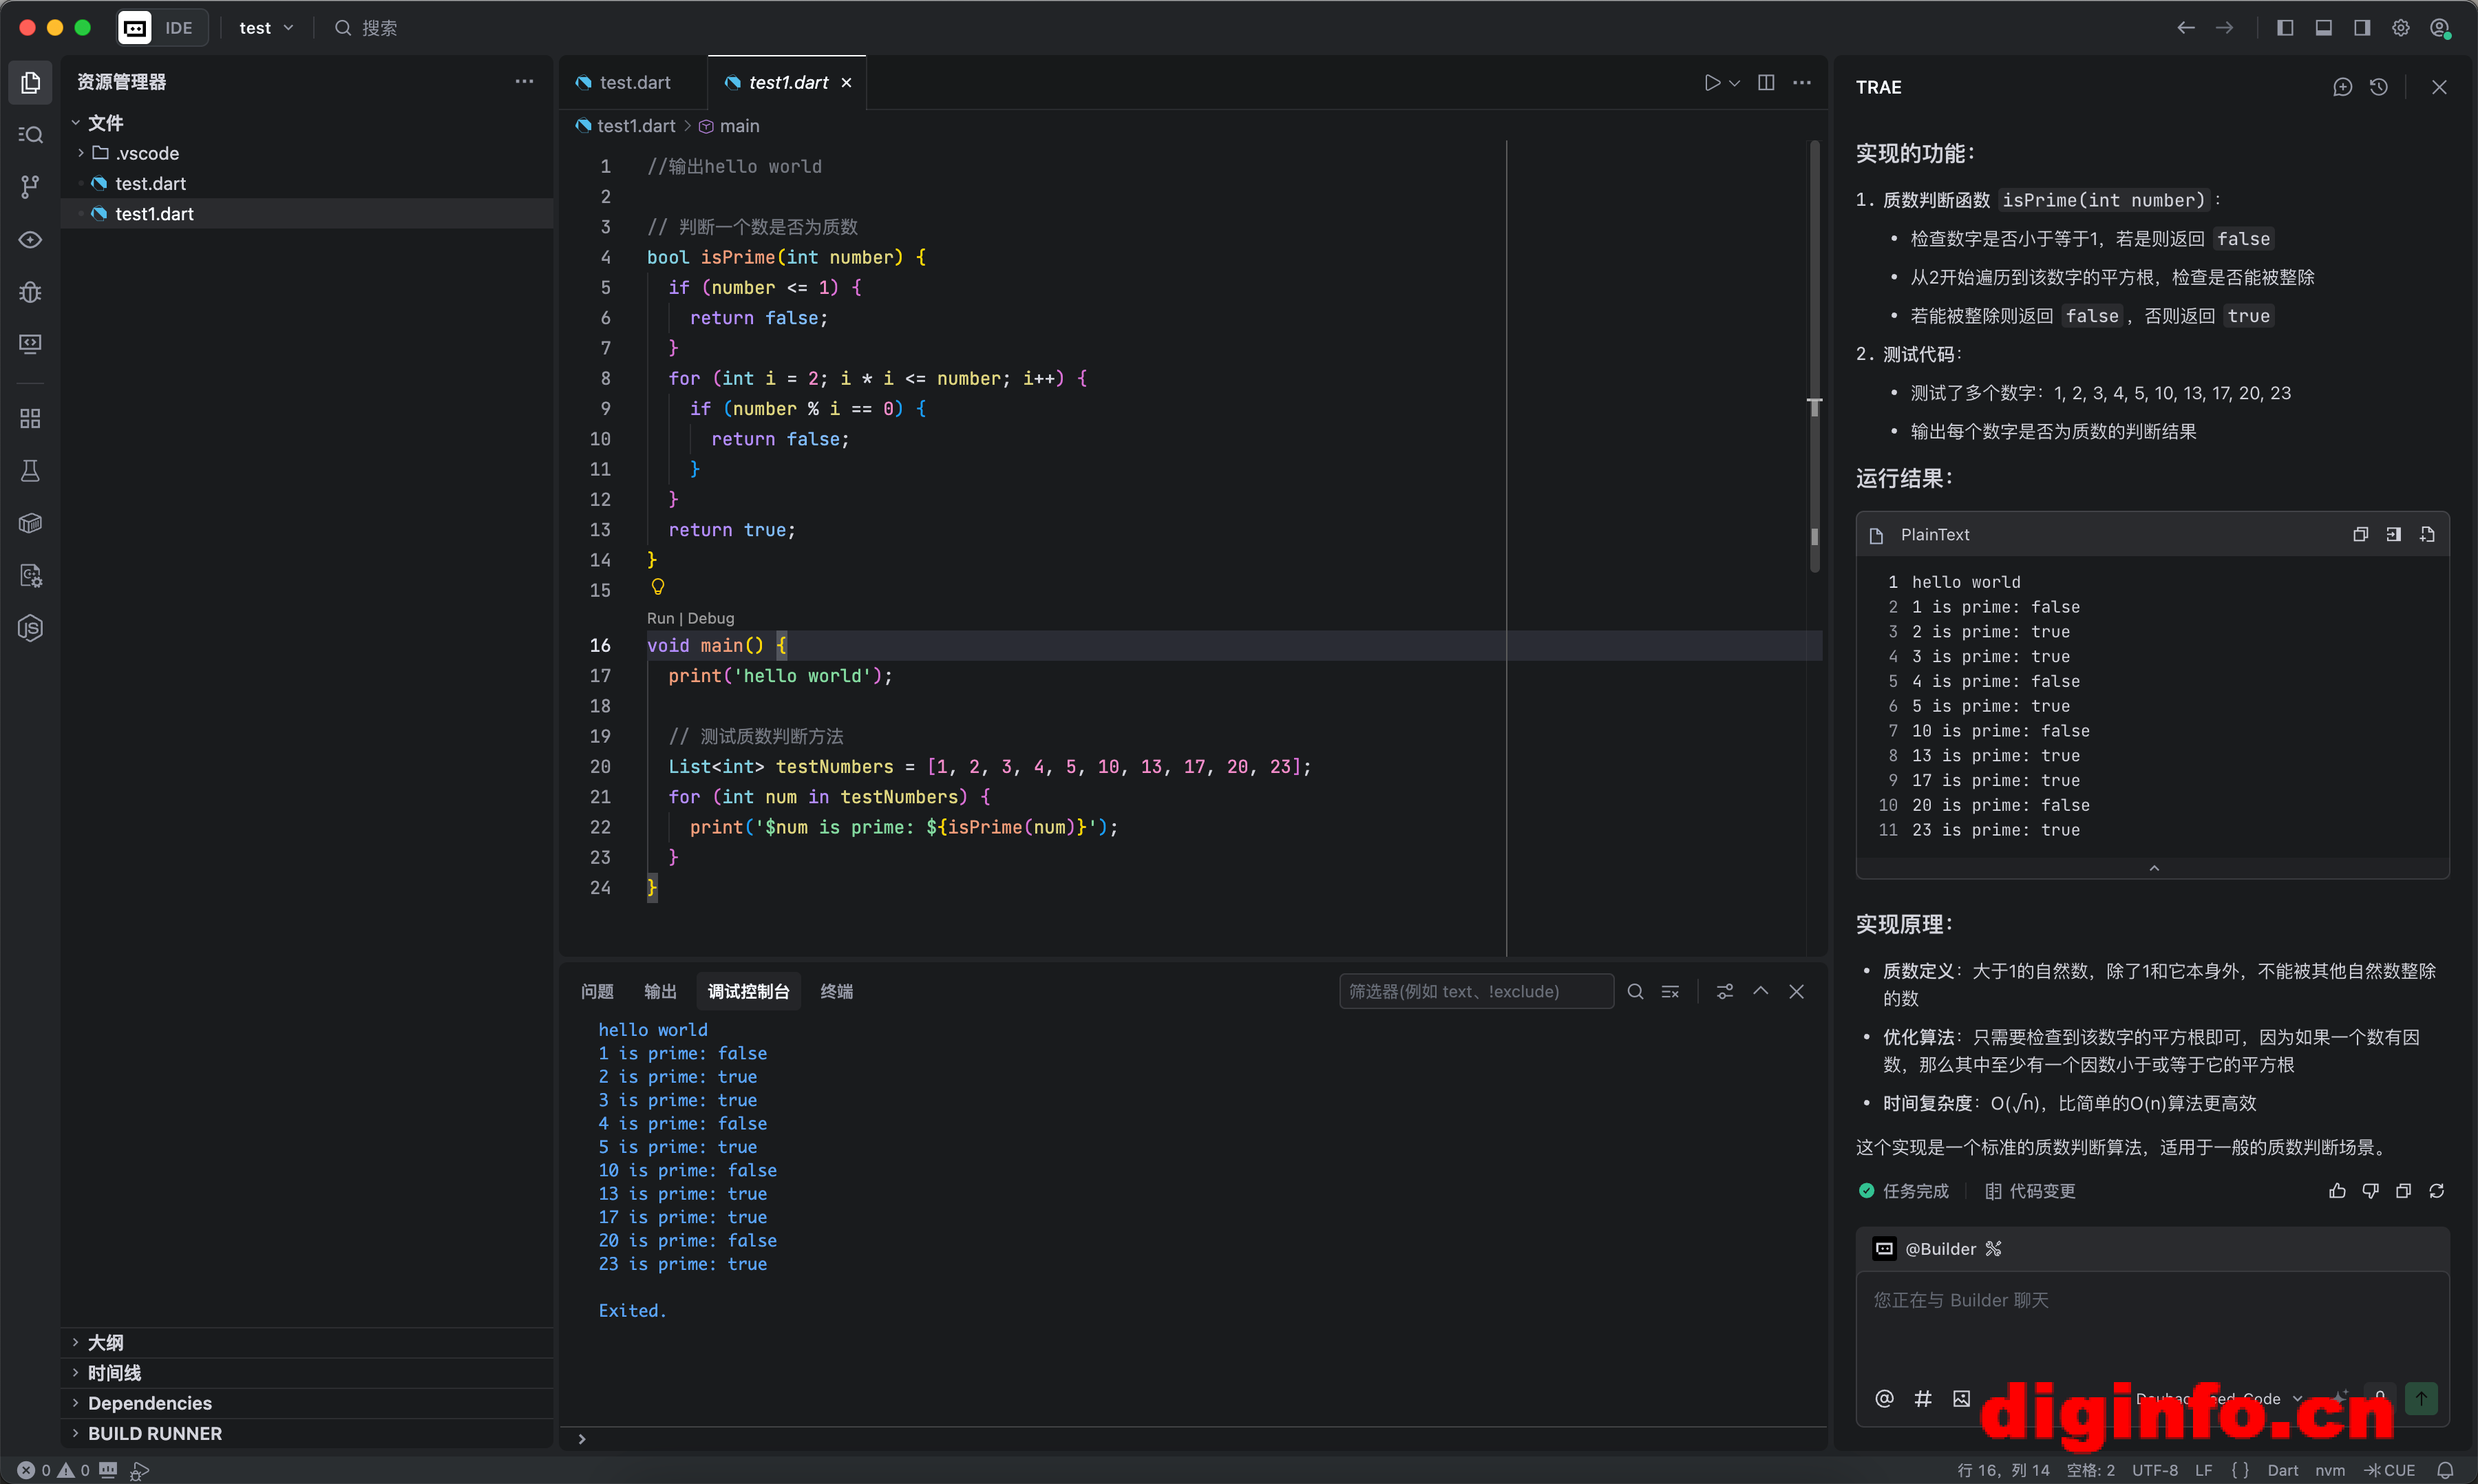Screen dimensions: 2478x1484
Task: Start a new chat in TRAE panel
Action: tap(2342, 87)
